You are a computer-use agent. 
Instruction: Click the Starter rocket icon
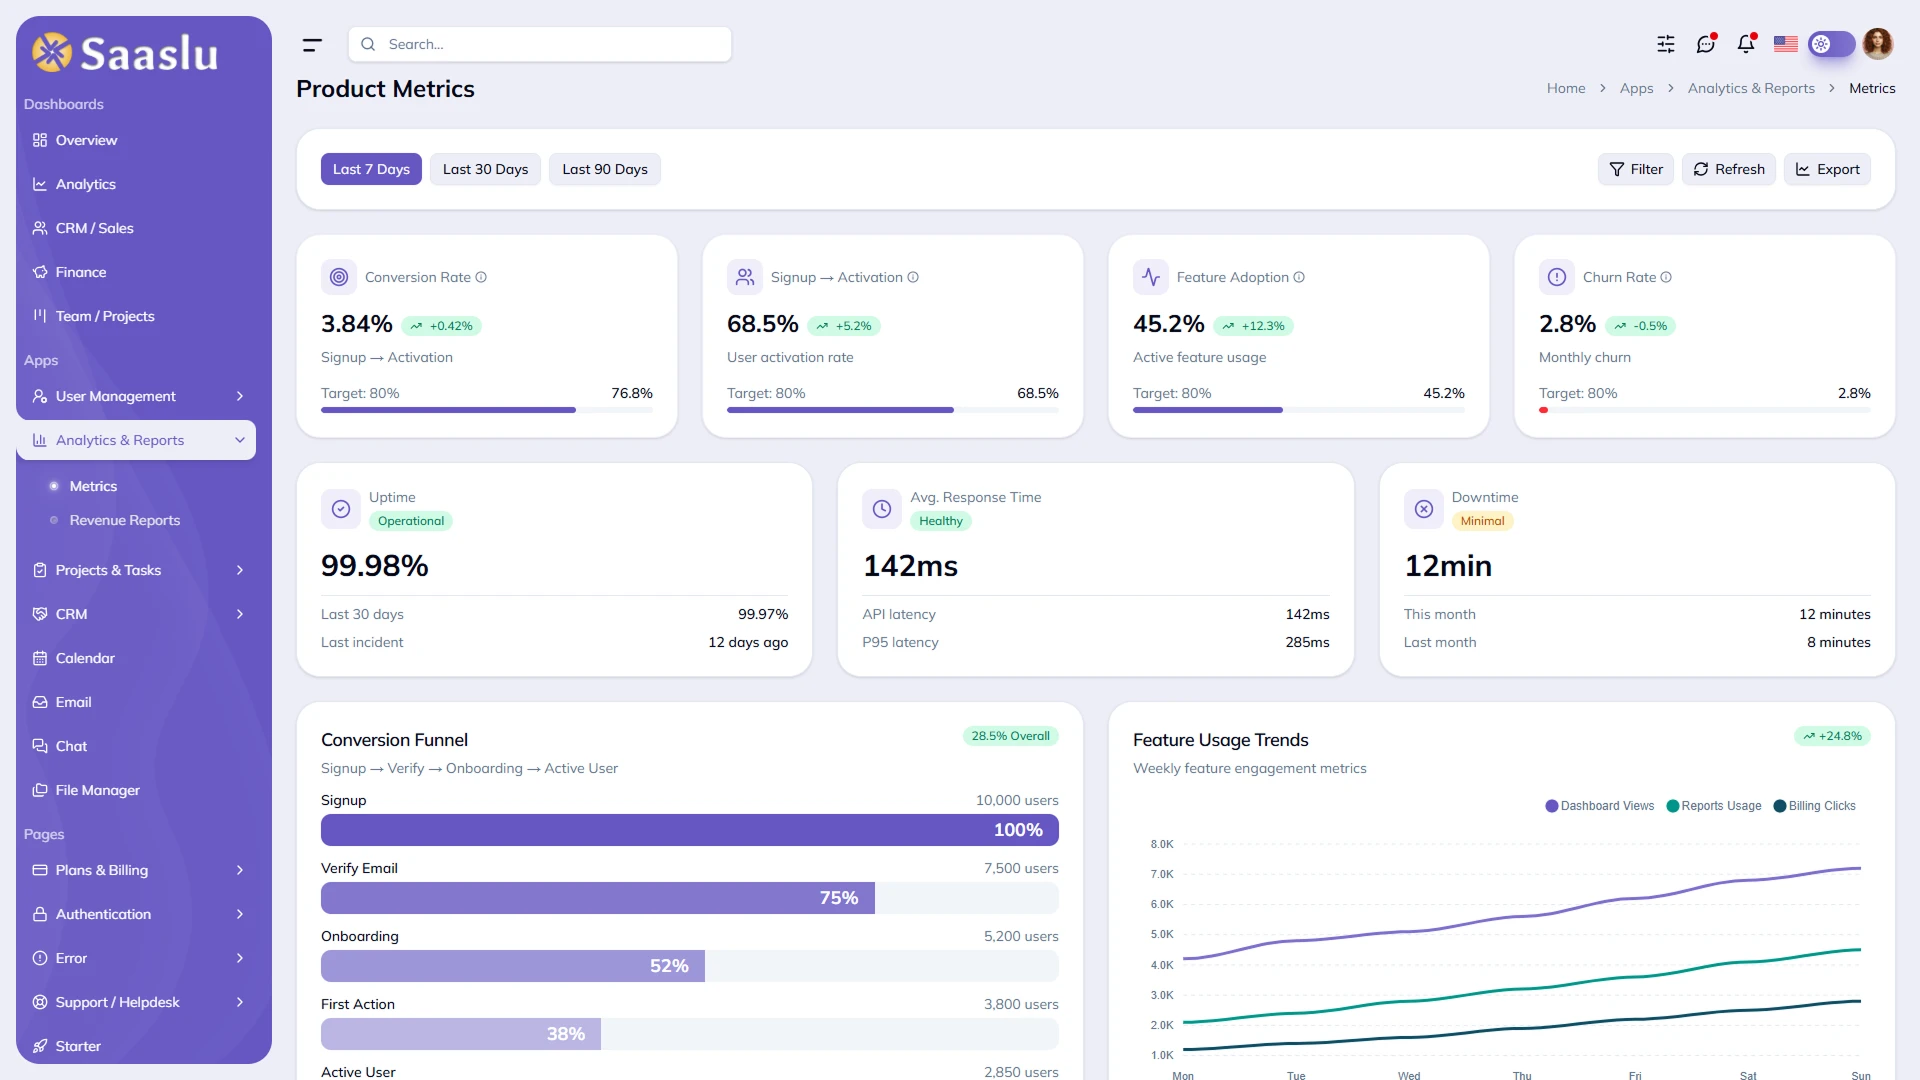[x=40, y=1046]
